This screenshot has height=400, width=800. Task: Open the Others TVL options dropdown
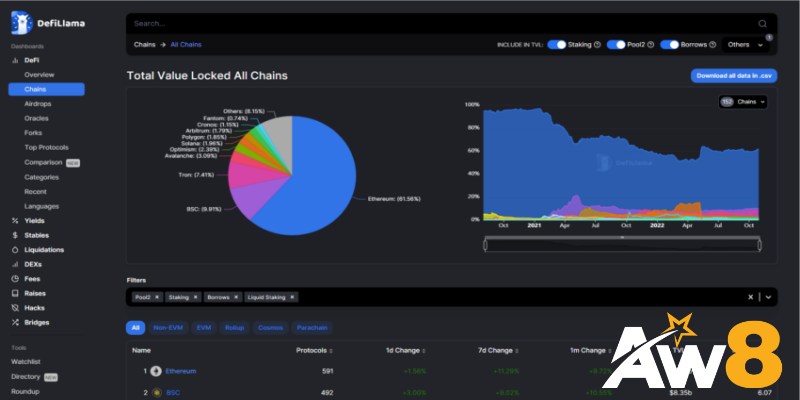pyautogui.click(x=745, y=45)
